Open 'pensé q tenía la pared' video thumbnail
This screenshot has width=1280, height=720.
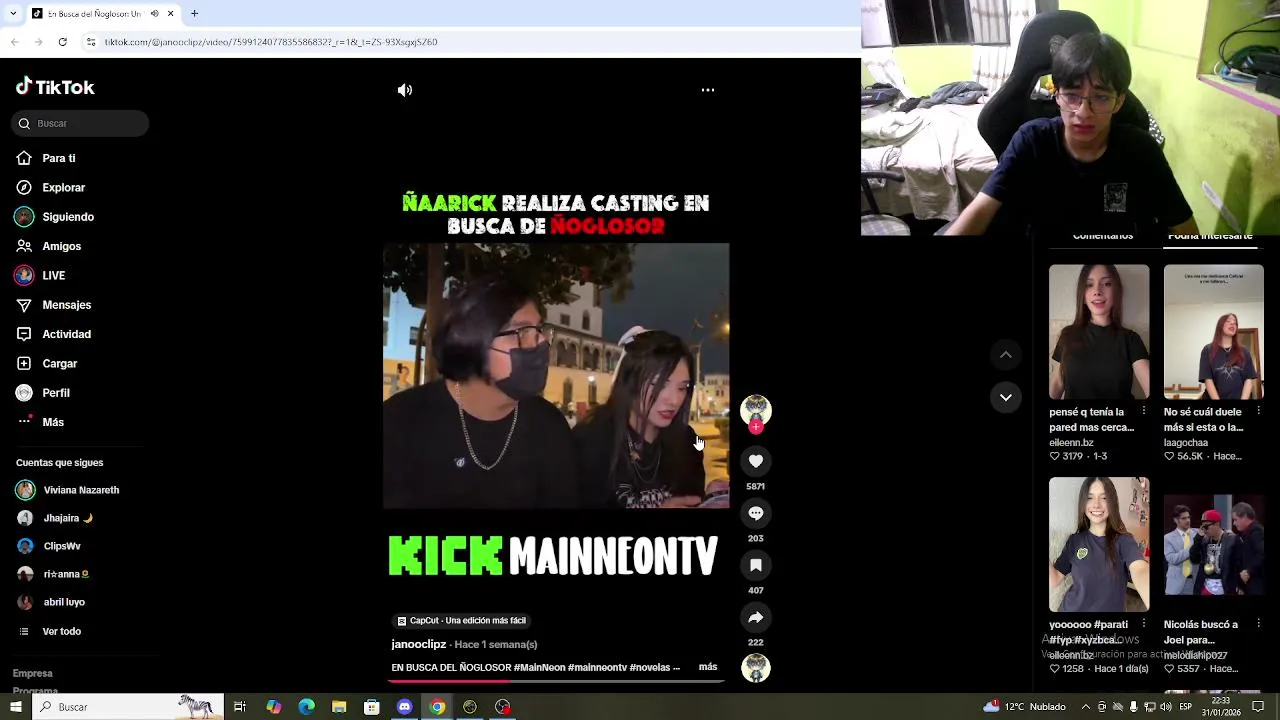coord(1099,331)
